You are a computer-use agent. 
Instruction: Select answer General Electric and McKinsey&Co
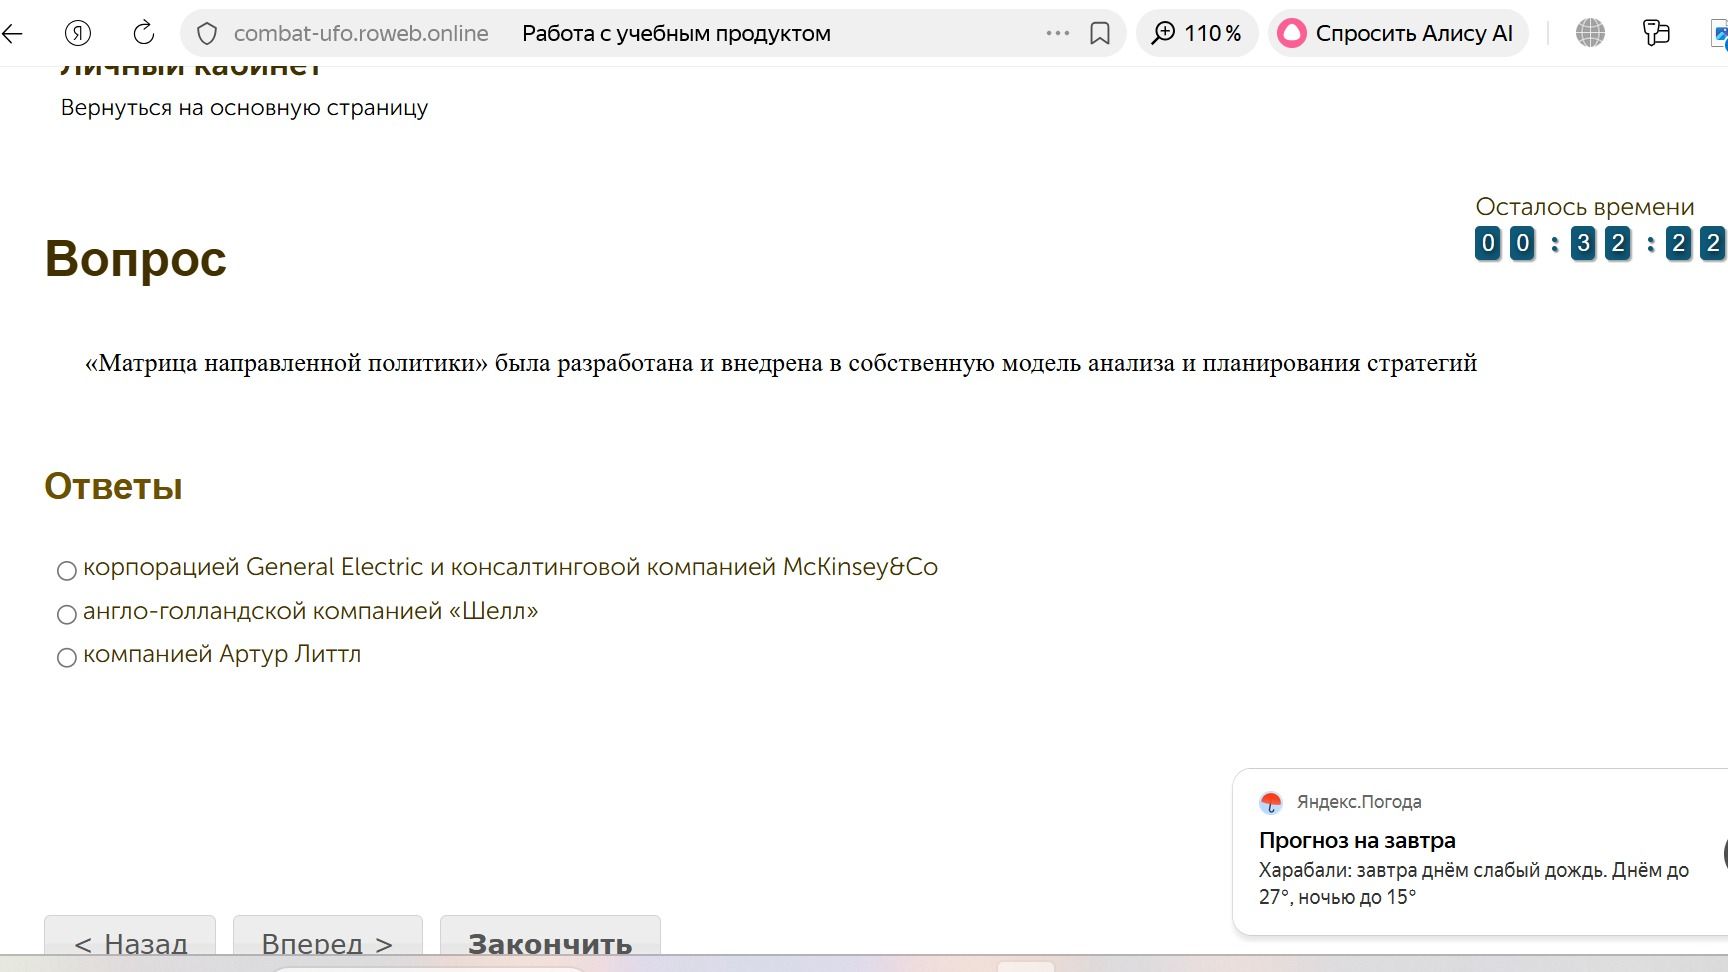tap(67, 571)
